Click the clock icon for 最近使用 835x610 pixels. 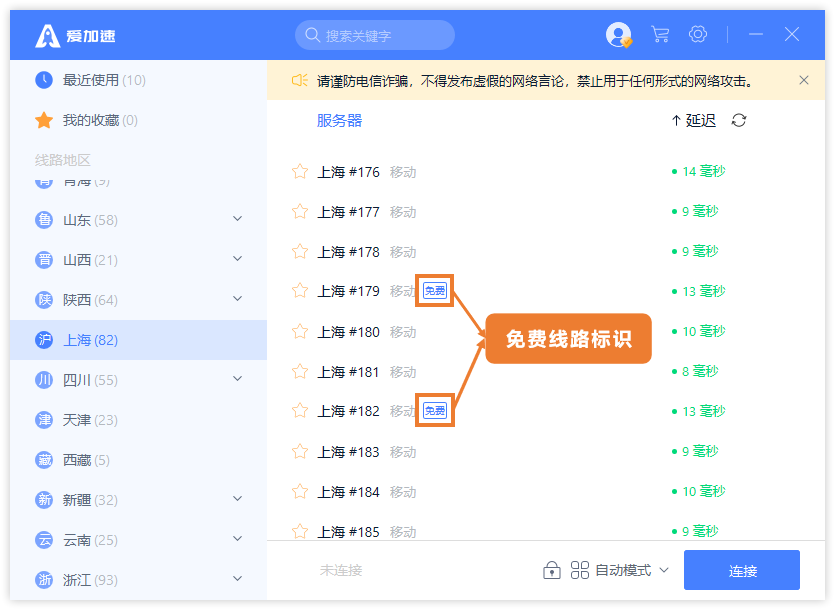[x=44, y=80]
